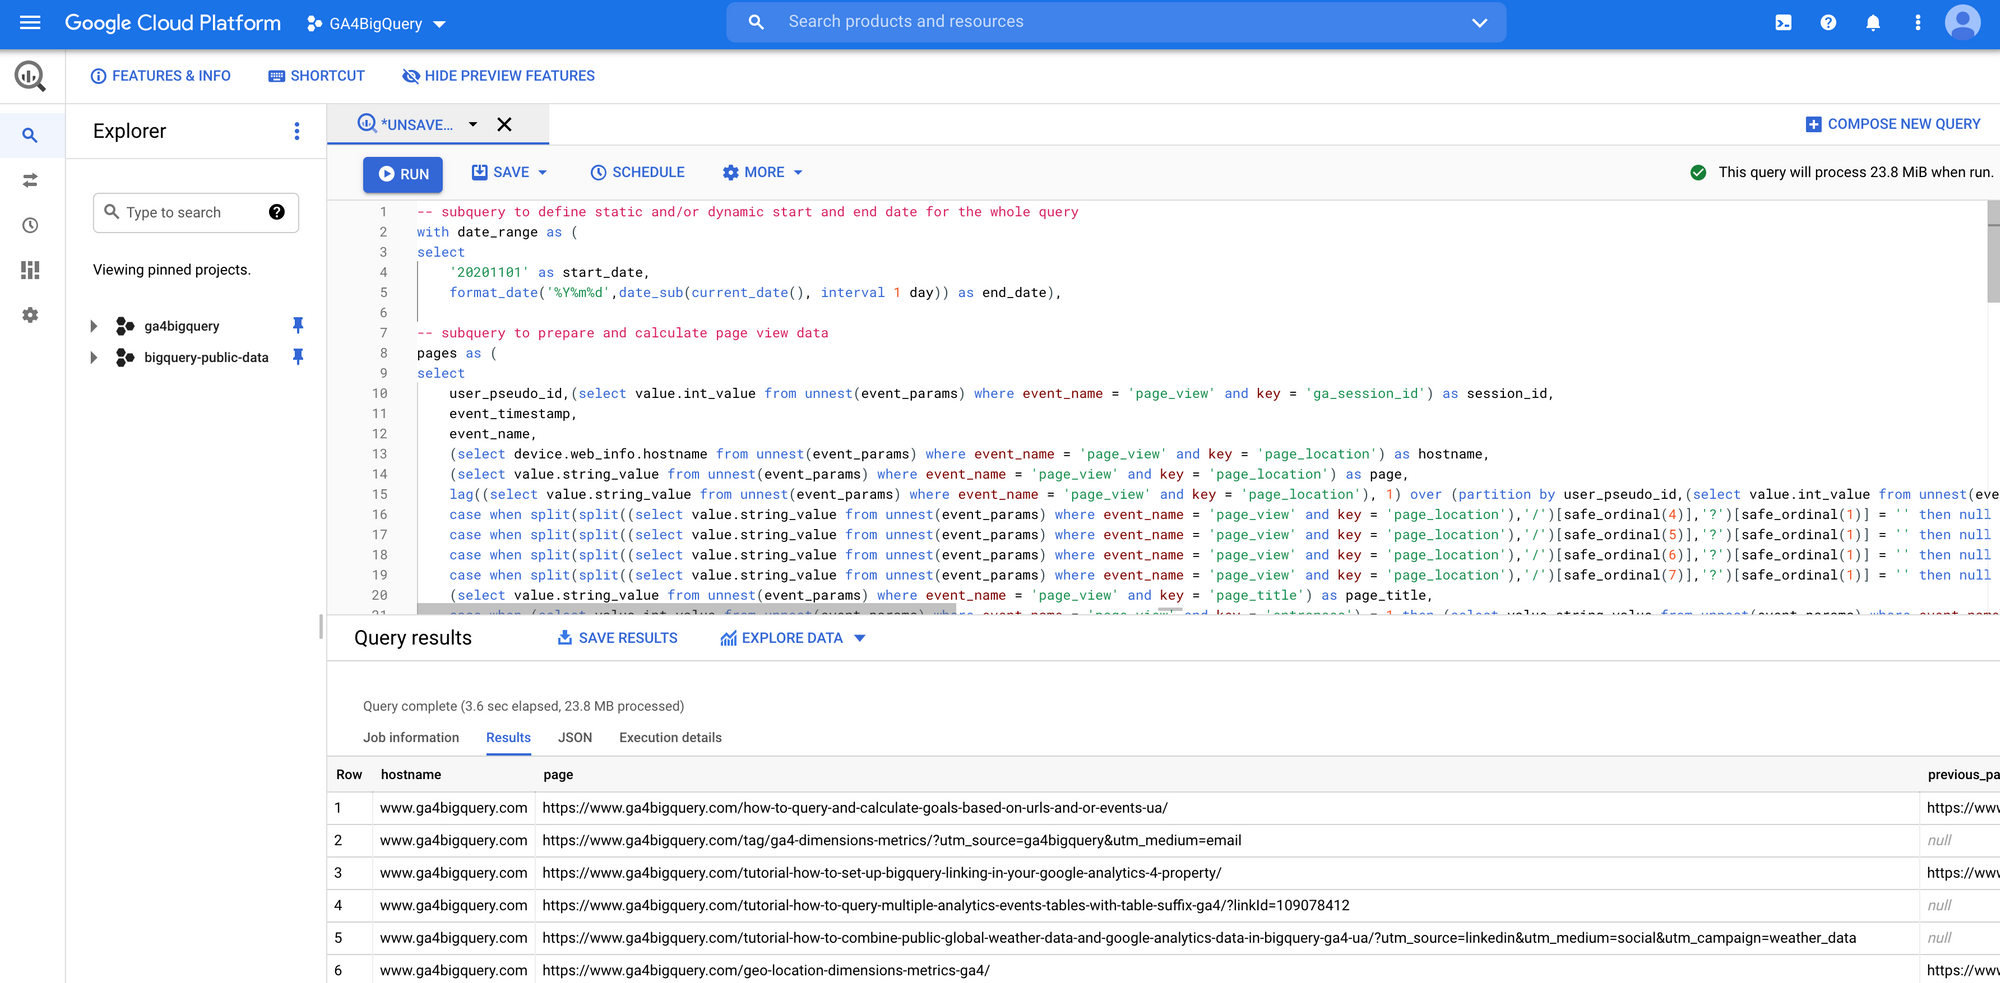The height and width of the screenshot is (983, 2000).
Task: Open the user account avatar
Action: (1962, 22)
